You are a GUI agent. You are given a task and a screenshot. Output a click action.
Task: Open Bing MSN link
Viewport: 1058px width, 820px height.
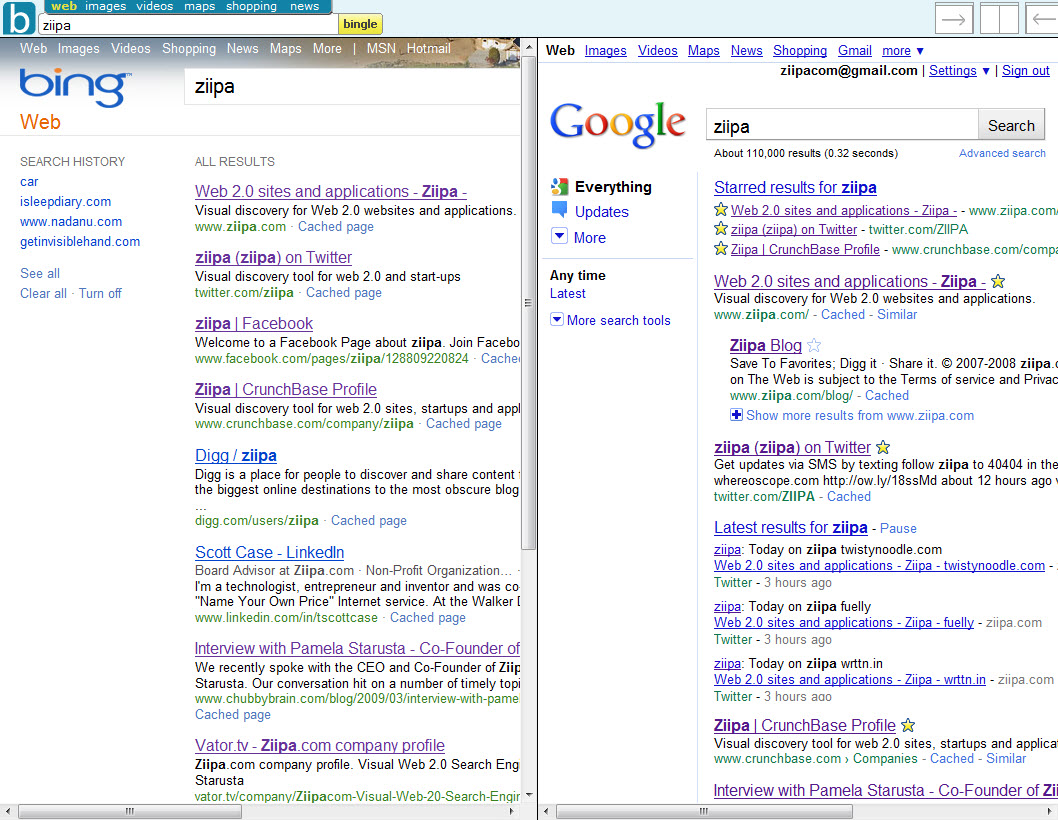(x=381, y=49)
